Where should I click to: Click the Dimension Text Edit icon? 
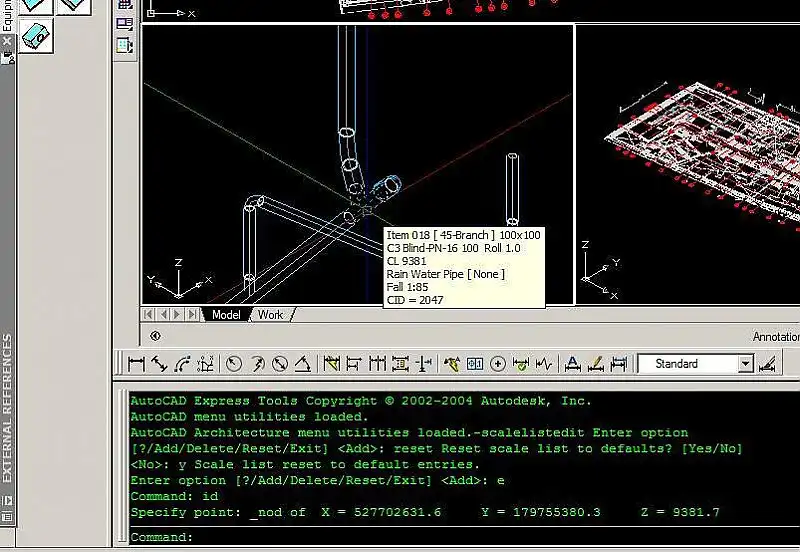[x=596, y=364]
